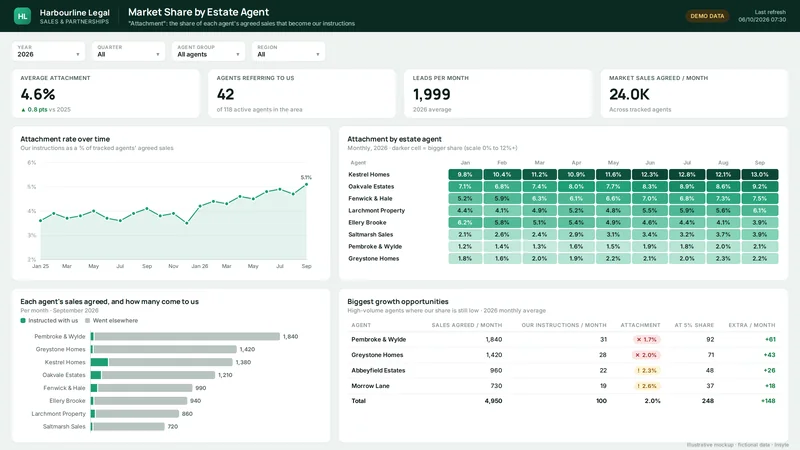
Task: Select the Morrow Lane table row
Action: [x=563, y=386]
